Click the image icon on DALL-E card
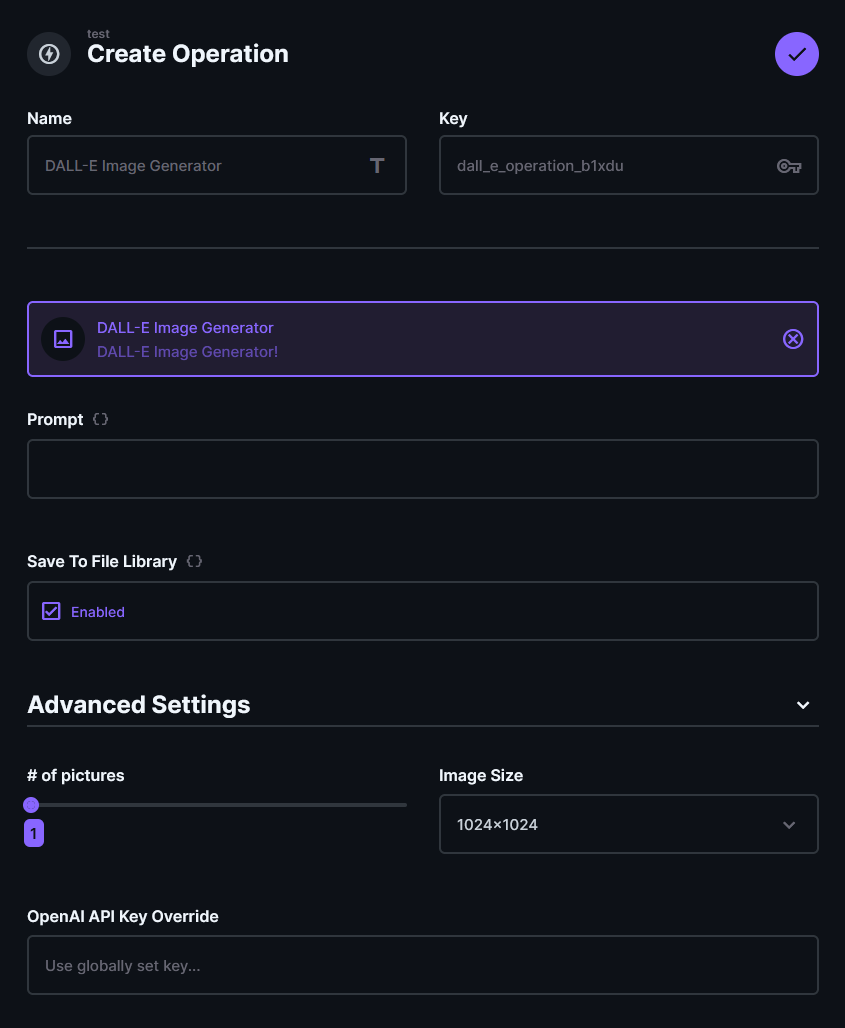The width and height of the screenshot is (845, 1028). 63,339
